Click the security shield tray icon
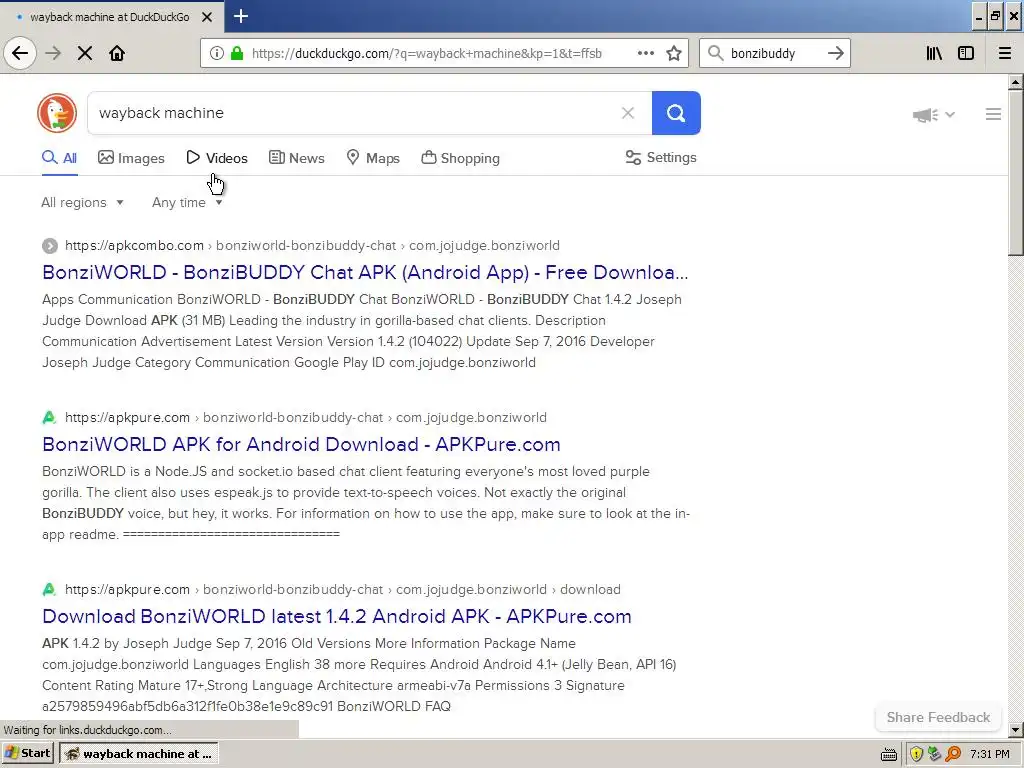Image resolution: width=1024 pixels, height=768 pixels. pyautogui.click(x=916, y=754)
